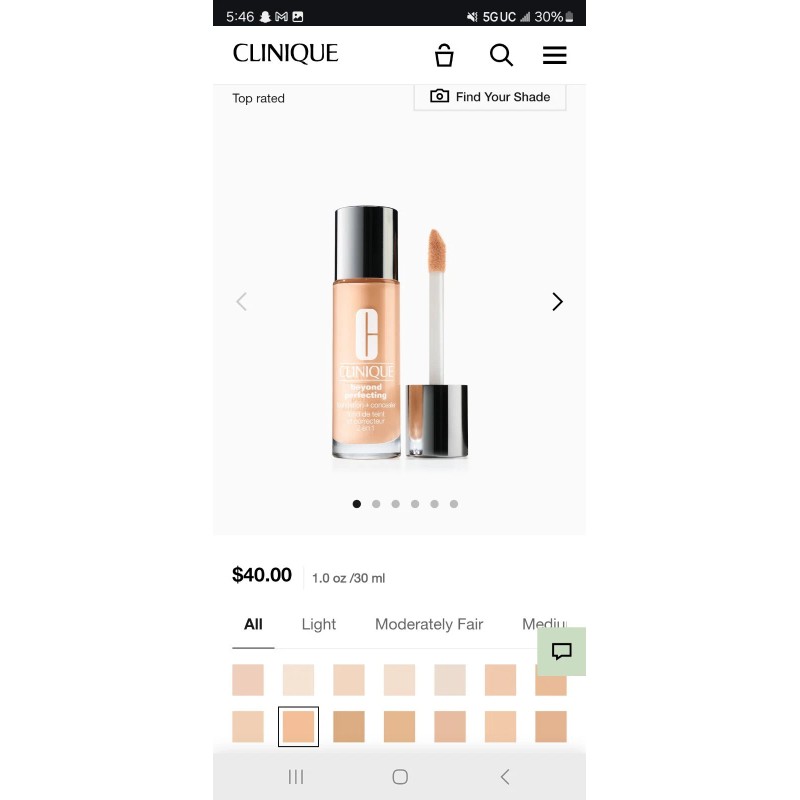This screenshot has height=800, width=800.
Task: Go to the Clinique logo homepage
Action: [285, 54]
